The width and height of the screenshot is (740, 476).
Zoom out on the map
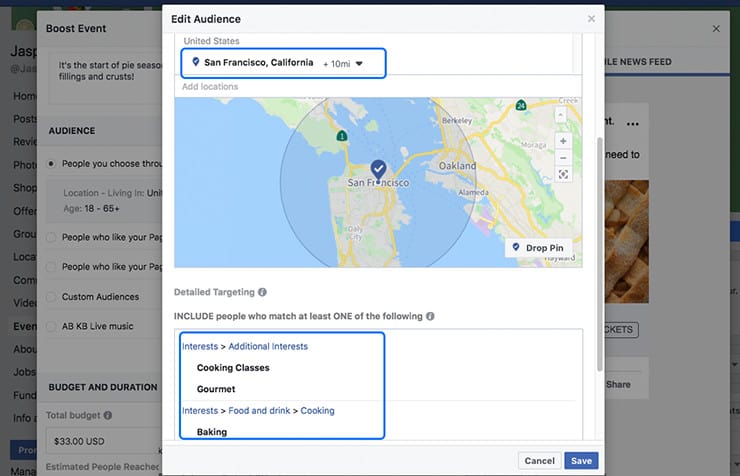coord(563,158)
